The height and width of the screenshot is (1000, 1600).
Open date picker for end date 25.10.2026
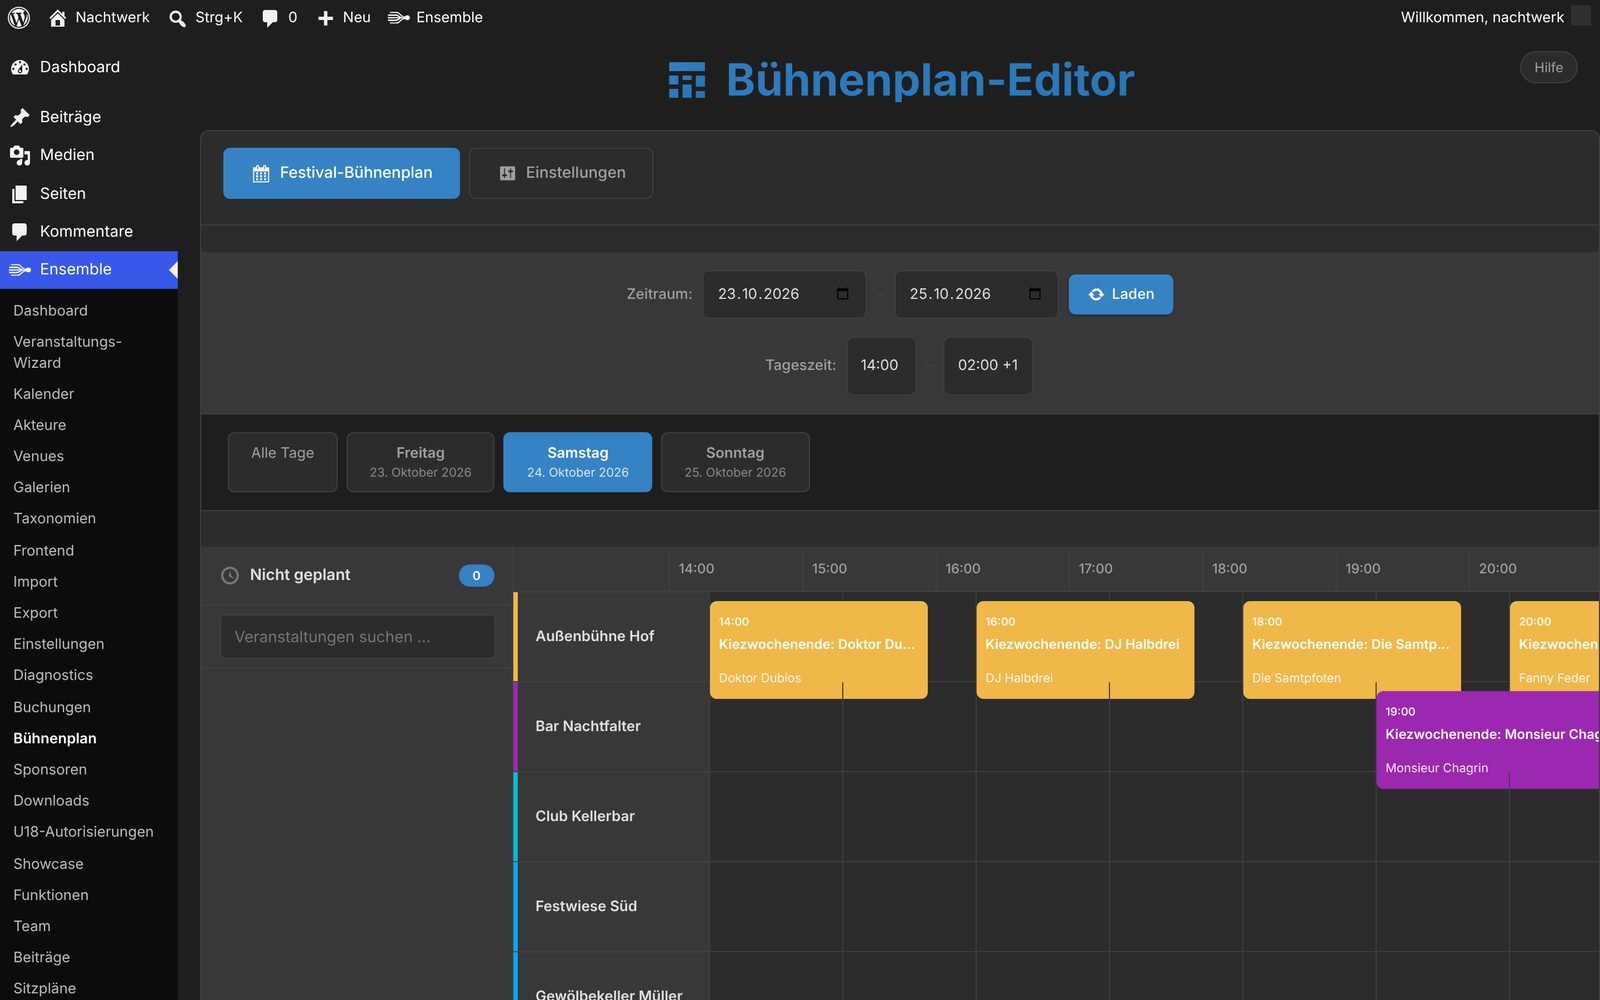pos(1034,293)
